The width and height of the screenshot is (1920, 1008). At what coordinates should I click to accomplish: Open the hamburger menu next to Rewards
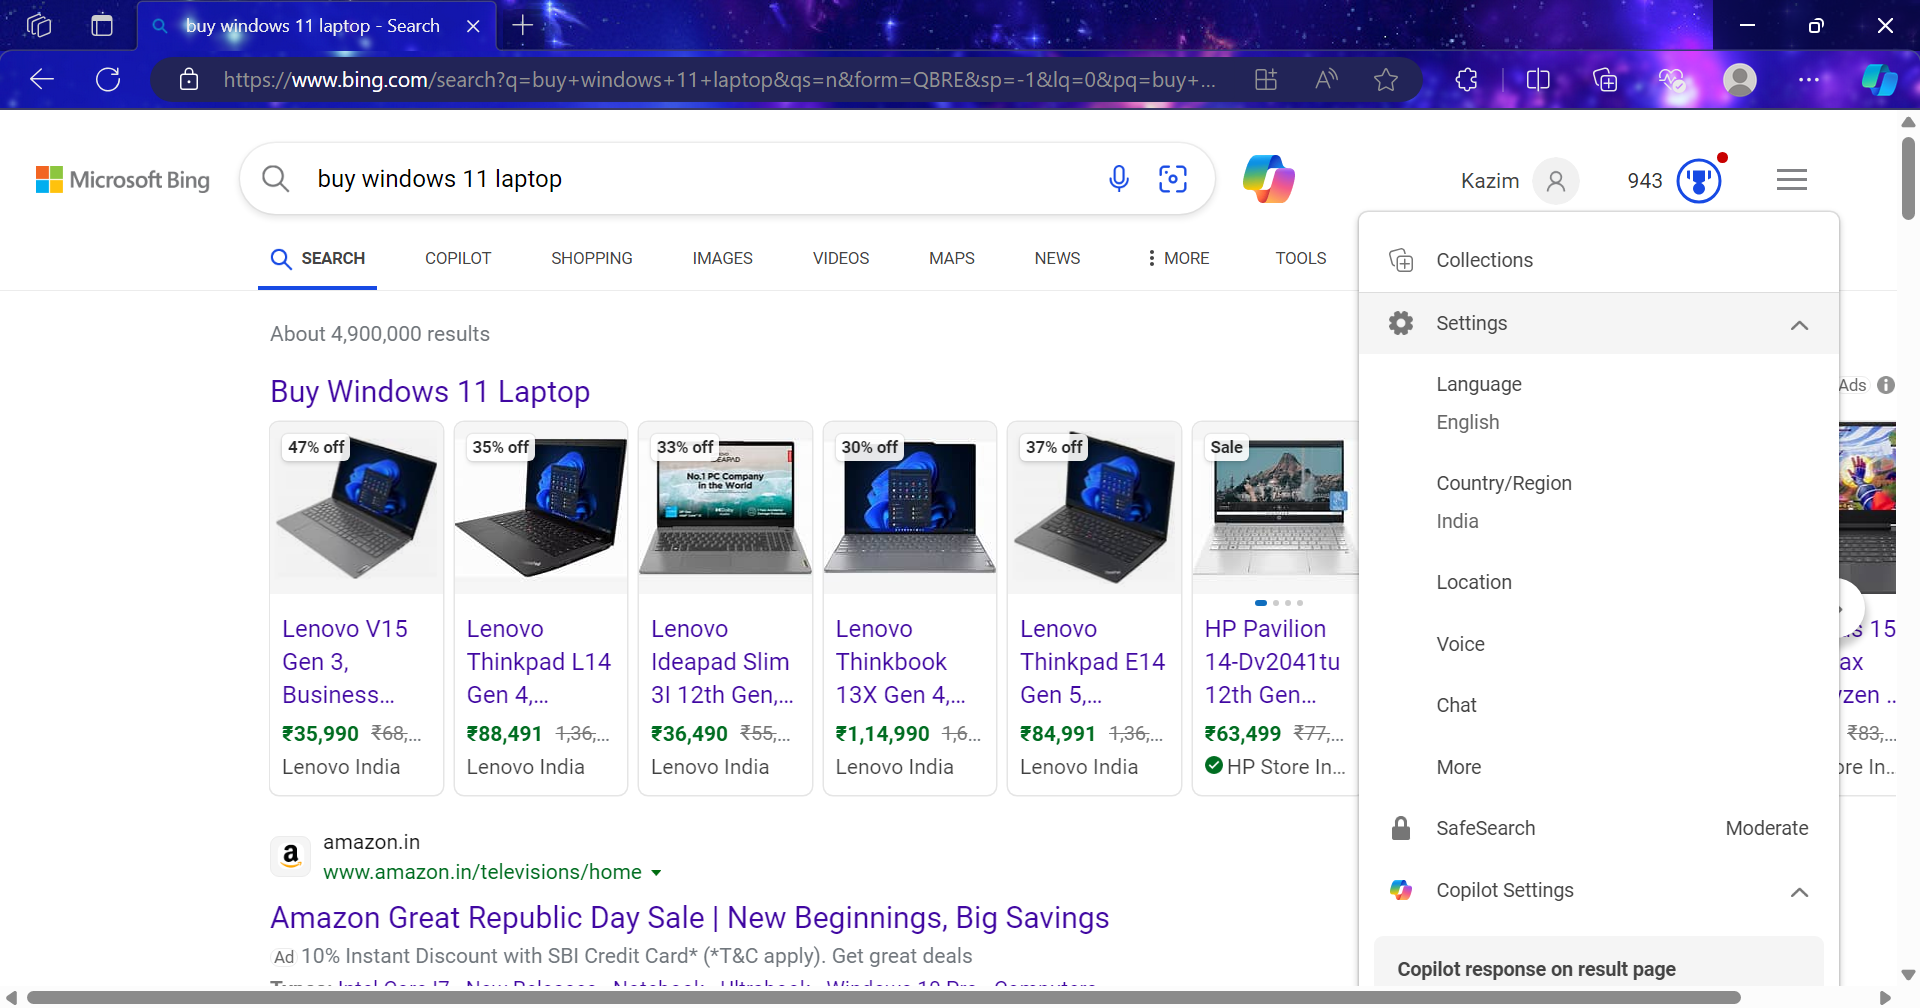pyautogui.click(x=1791, y=179)
